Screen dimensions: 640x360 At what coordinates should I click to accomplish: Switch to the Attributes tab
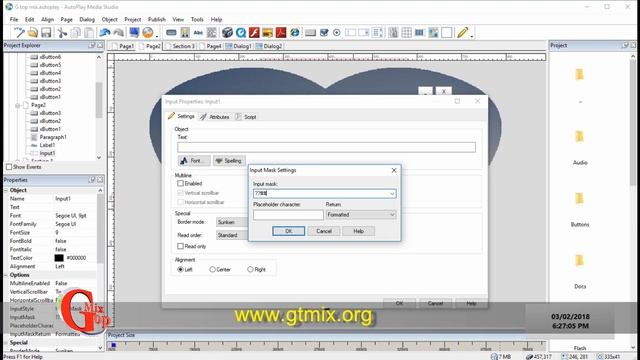tap(215, 117)
